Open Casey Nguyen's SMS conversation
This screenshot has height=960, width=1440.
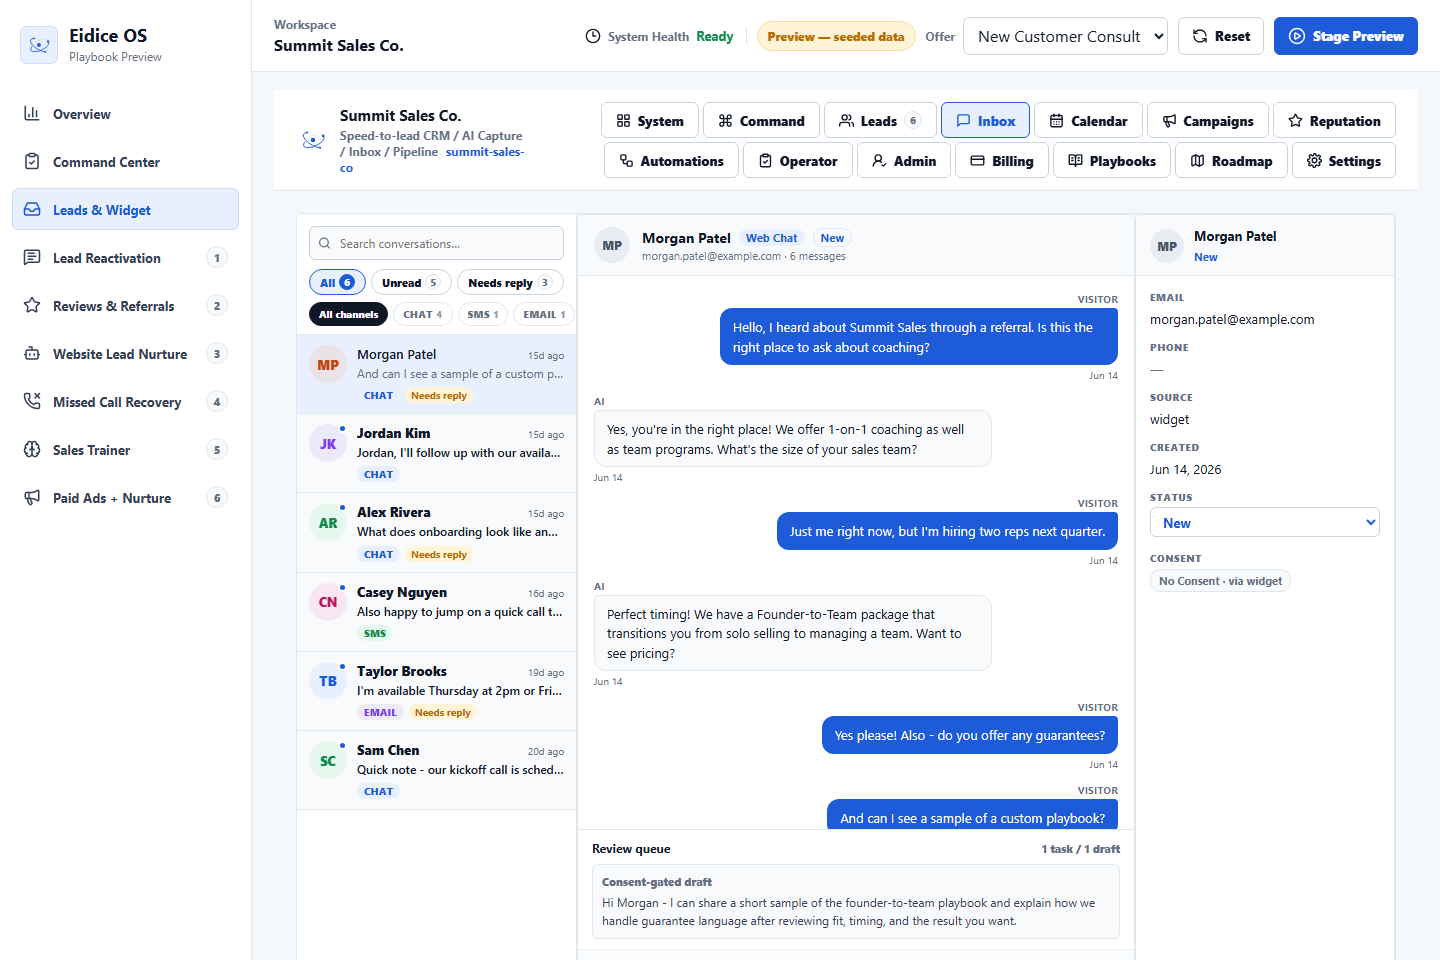tap(437, 612)
